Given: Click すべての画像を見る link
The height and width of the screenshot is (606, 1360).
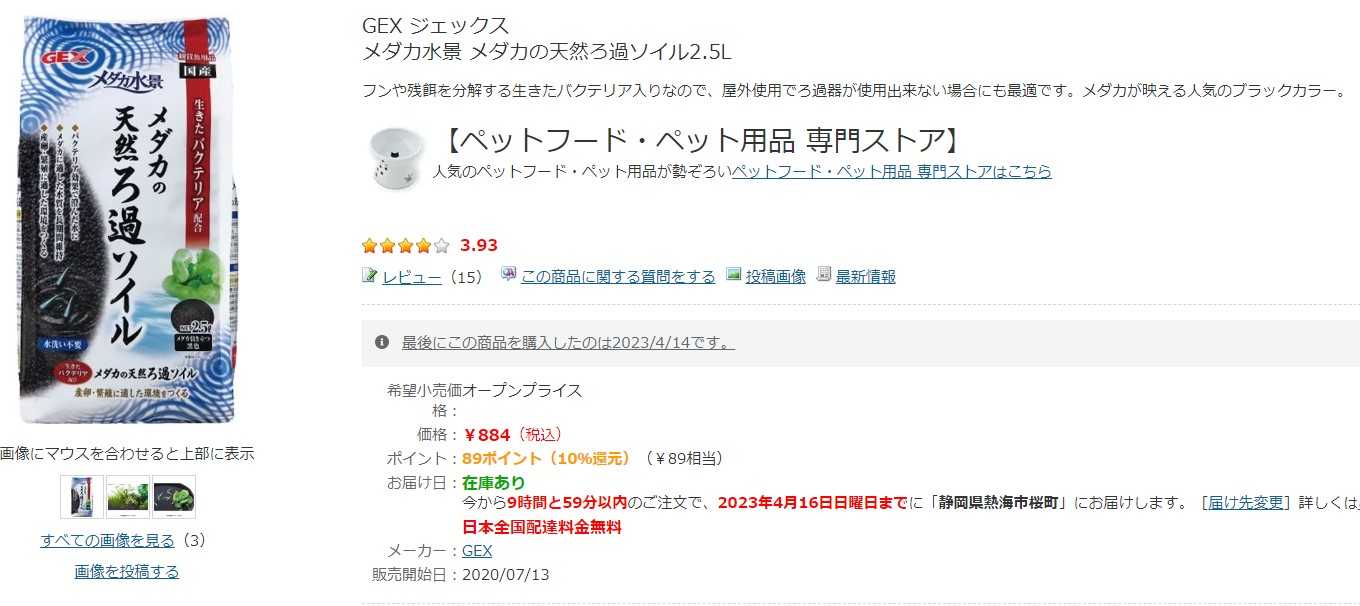Looking at the screenshot, I should point(107,541).
